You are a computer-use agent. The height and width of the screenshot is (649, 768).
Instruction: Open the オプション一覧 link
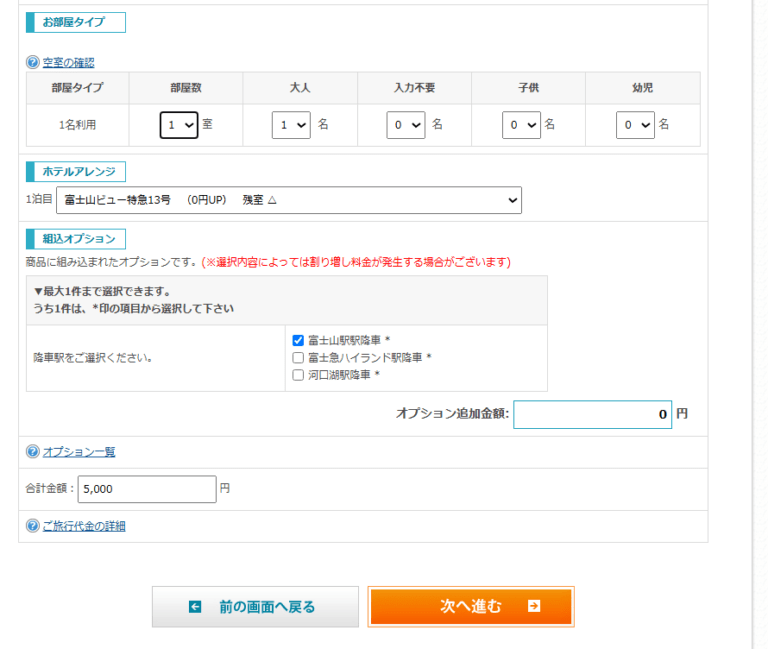pyautogui.click(x=78, y=452)
